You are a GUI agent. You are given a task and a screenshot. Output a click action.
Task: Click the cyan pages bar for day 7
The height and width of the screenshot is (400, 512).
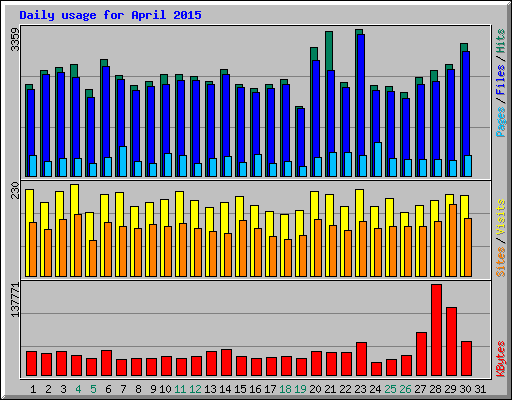(x=123, y=162)
